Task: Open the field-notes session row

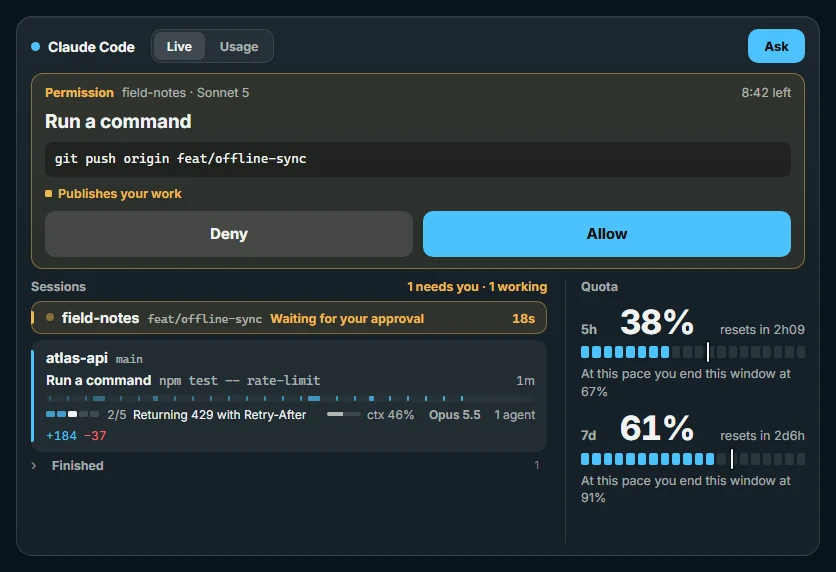Action: pyautogui.click(x=289, y=318)
